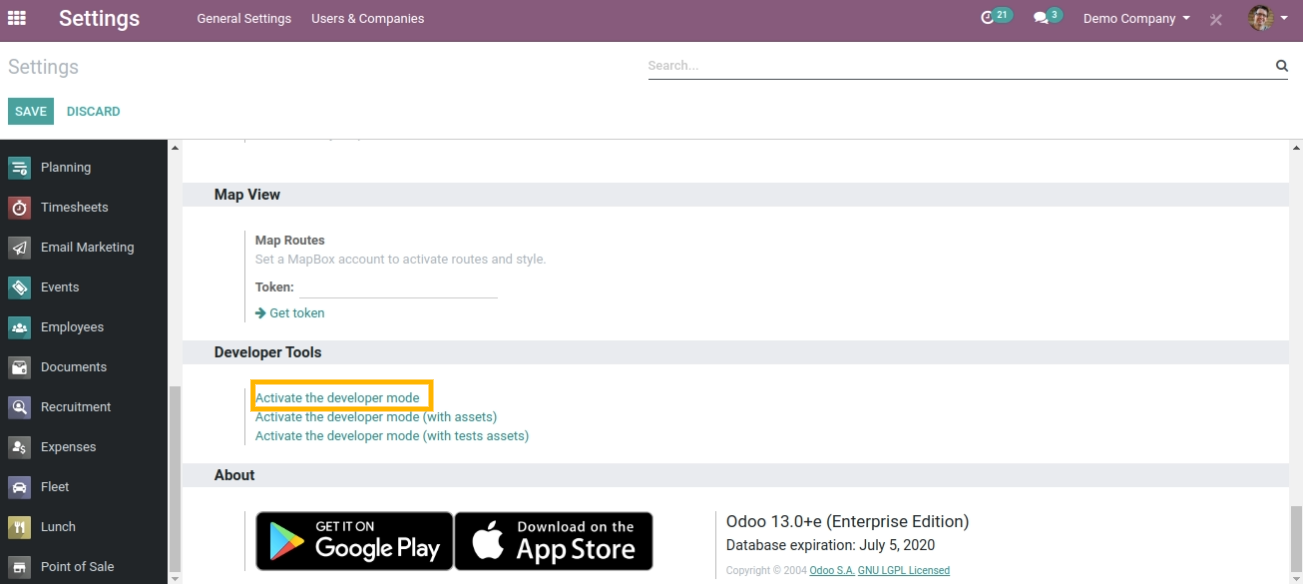Click the Google Play download badge
Image resolution: width=1303 pixels, height=584 pixels.
click(x=354, y=541)
